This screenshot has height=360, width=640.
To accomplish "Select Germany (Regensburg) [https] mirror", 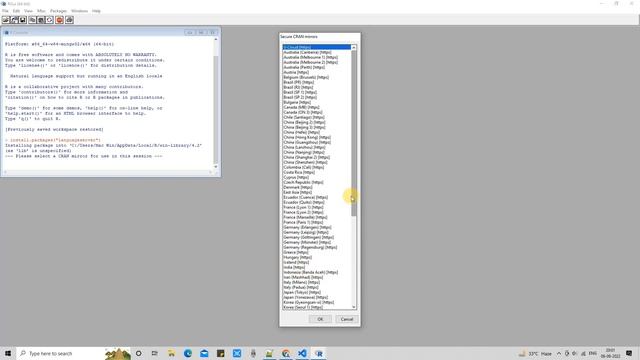I will point(317,247).
